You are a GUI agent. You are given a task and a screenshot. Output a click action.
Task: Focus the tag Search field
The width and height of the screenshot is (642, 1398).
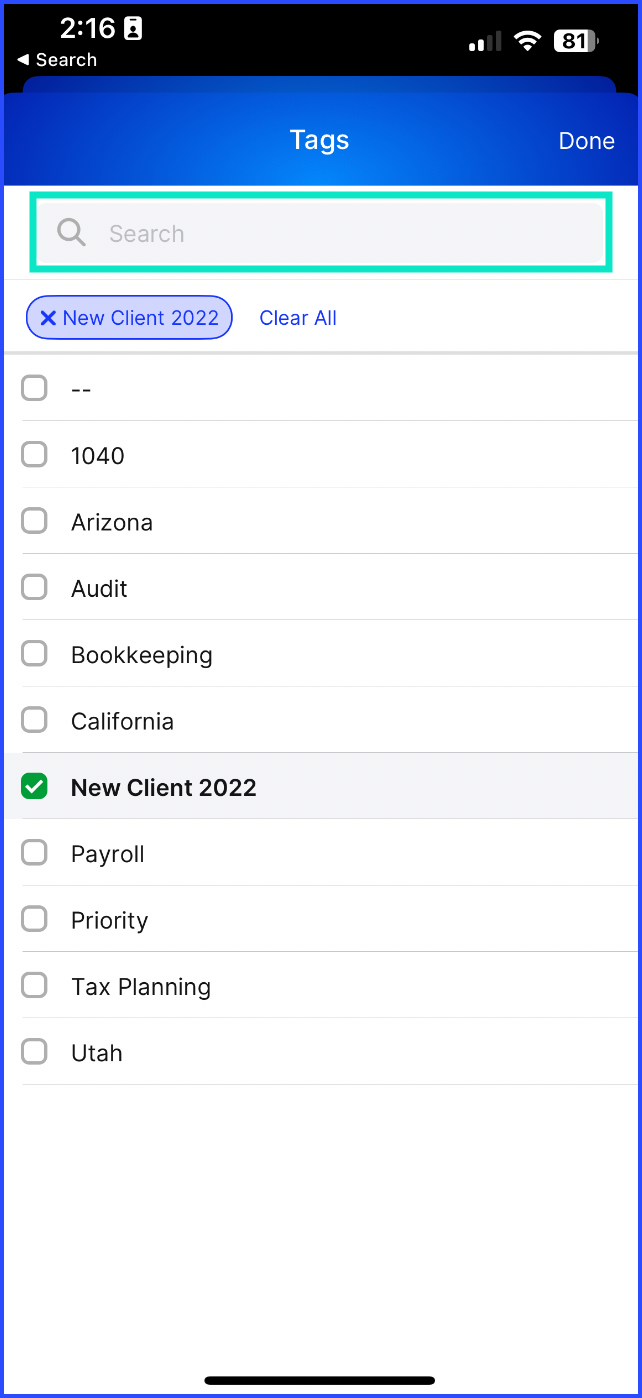click(x=321, y=233)
